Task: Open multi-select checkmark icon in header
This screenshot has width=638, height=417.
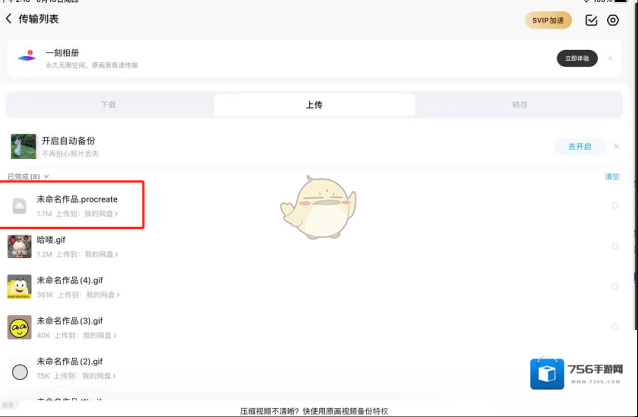Action: pyautogui.click(x=591, y=20)
